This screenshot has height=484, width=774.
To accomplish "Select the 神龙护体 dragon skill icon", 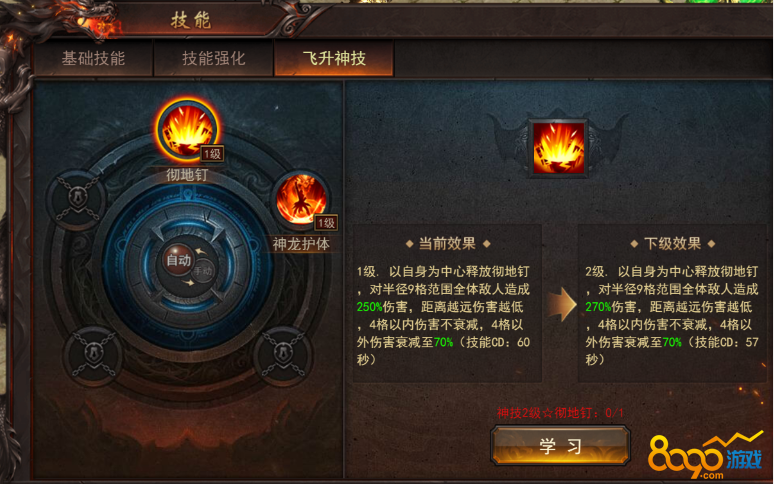I will coord(301,199).
